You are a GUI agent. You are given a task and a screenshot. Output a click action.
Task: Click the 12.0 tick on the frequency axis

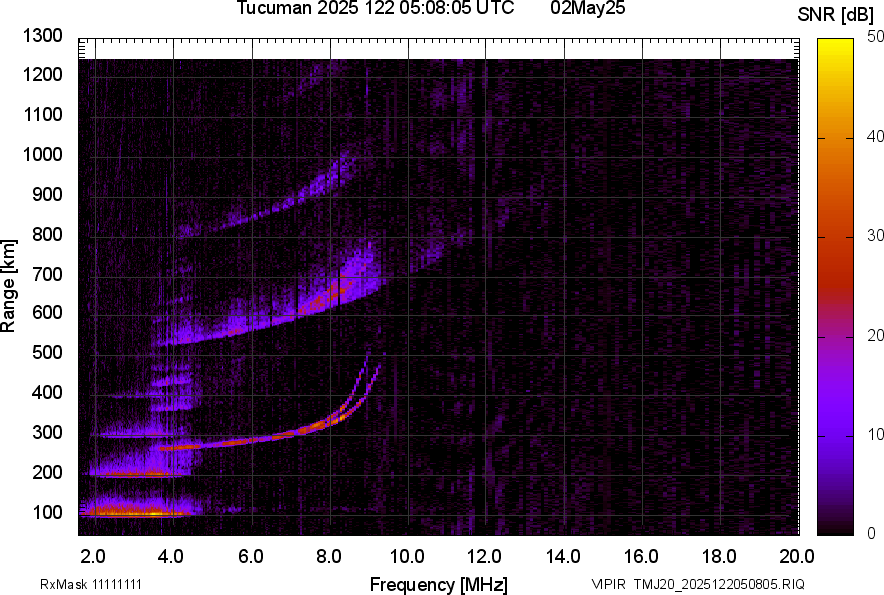tap(485, 555)
